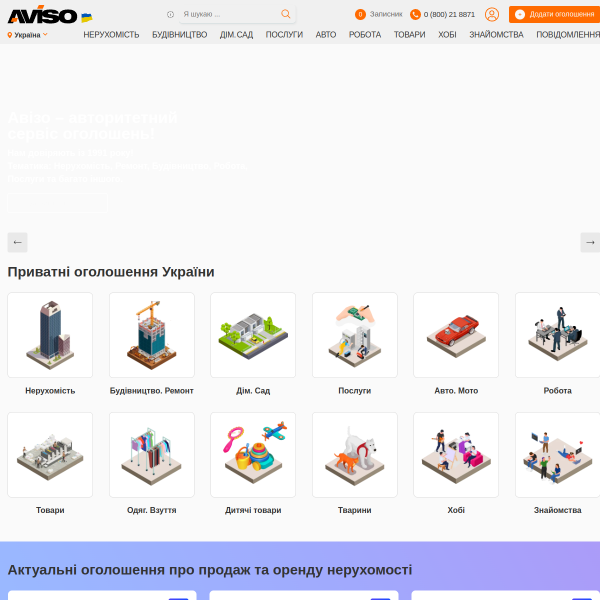Open БУДІВНИЦТВО menu item
600x600 pixels.
point(179,35)
